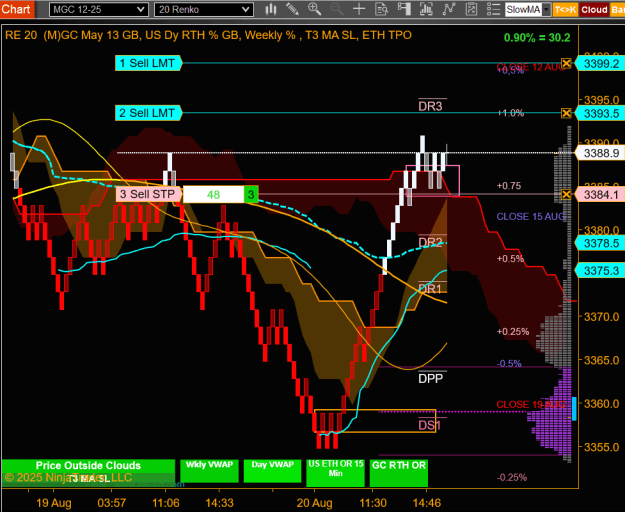Click the DR3 pivot label
This screenshot has width=625, height=512.
430,106
